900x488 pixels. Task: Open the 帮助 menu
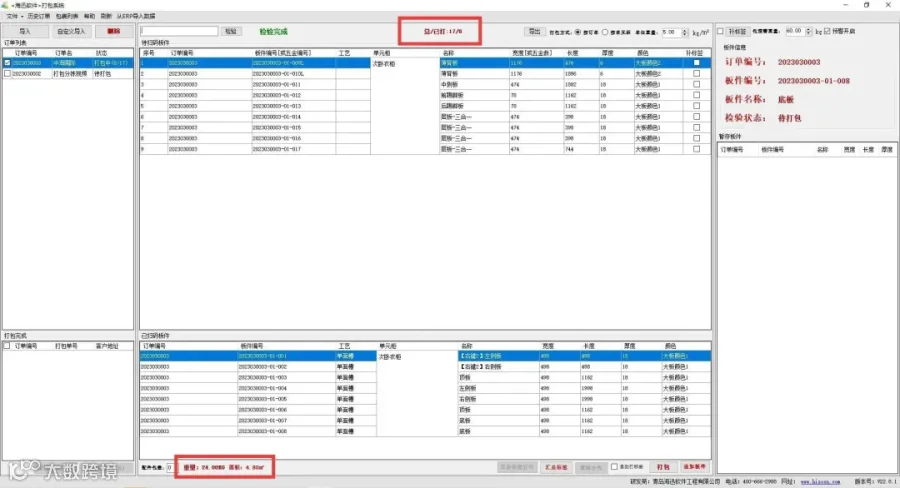coord(90,16)
